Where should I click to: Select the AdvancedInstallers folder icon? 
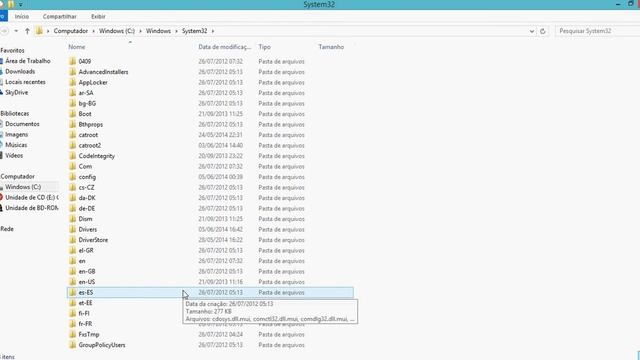click(73, 72)
